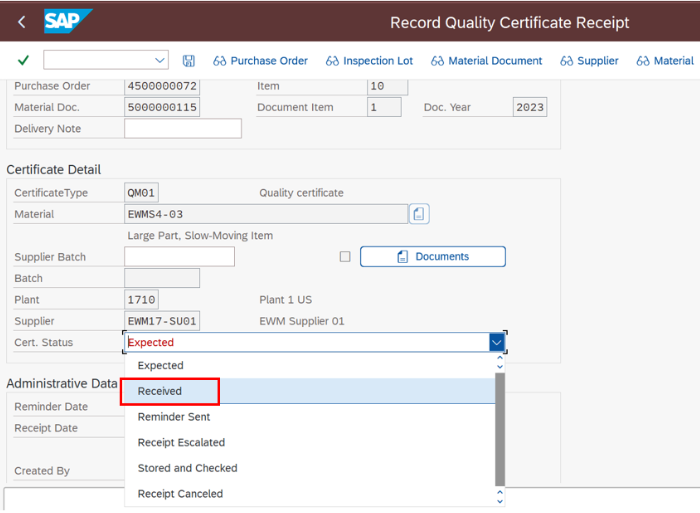Click the 'EWM Supplier 01' description
700x513 pixels.
(301, 321)
